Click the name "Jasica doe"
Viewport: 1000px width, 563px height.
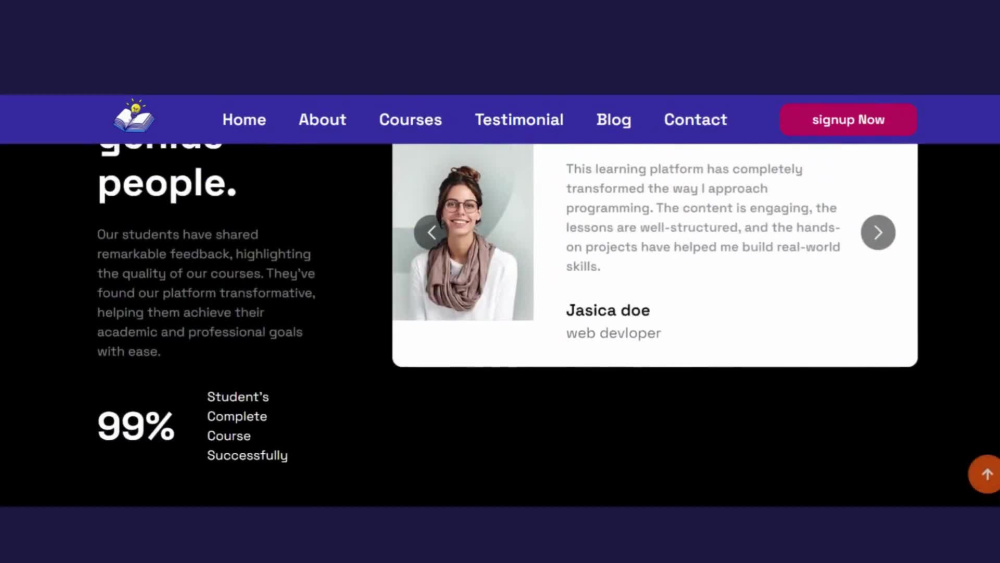608,311
